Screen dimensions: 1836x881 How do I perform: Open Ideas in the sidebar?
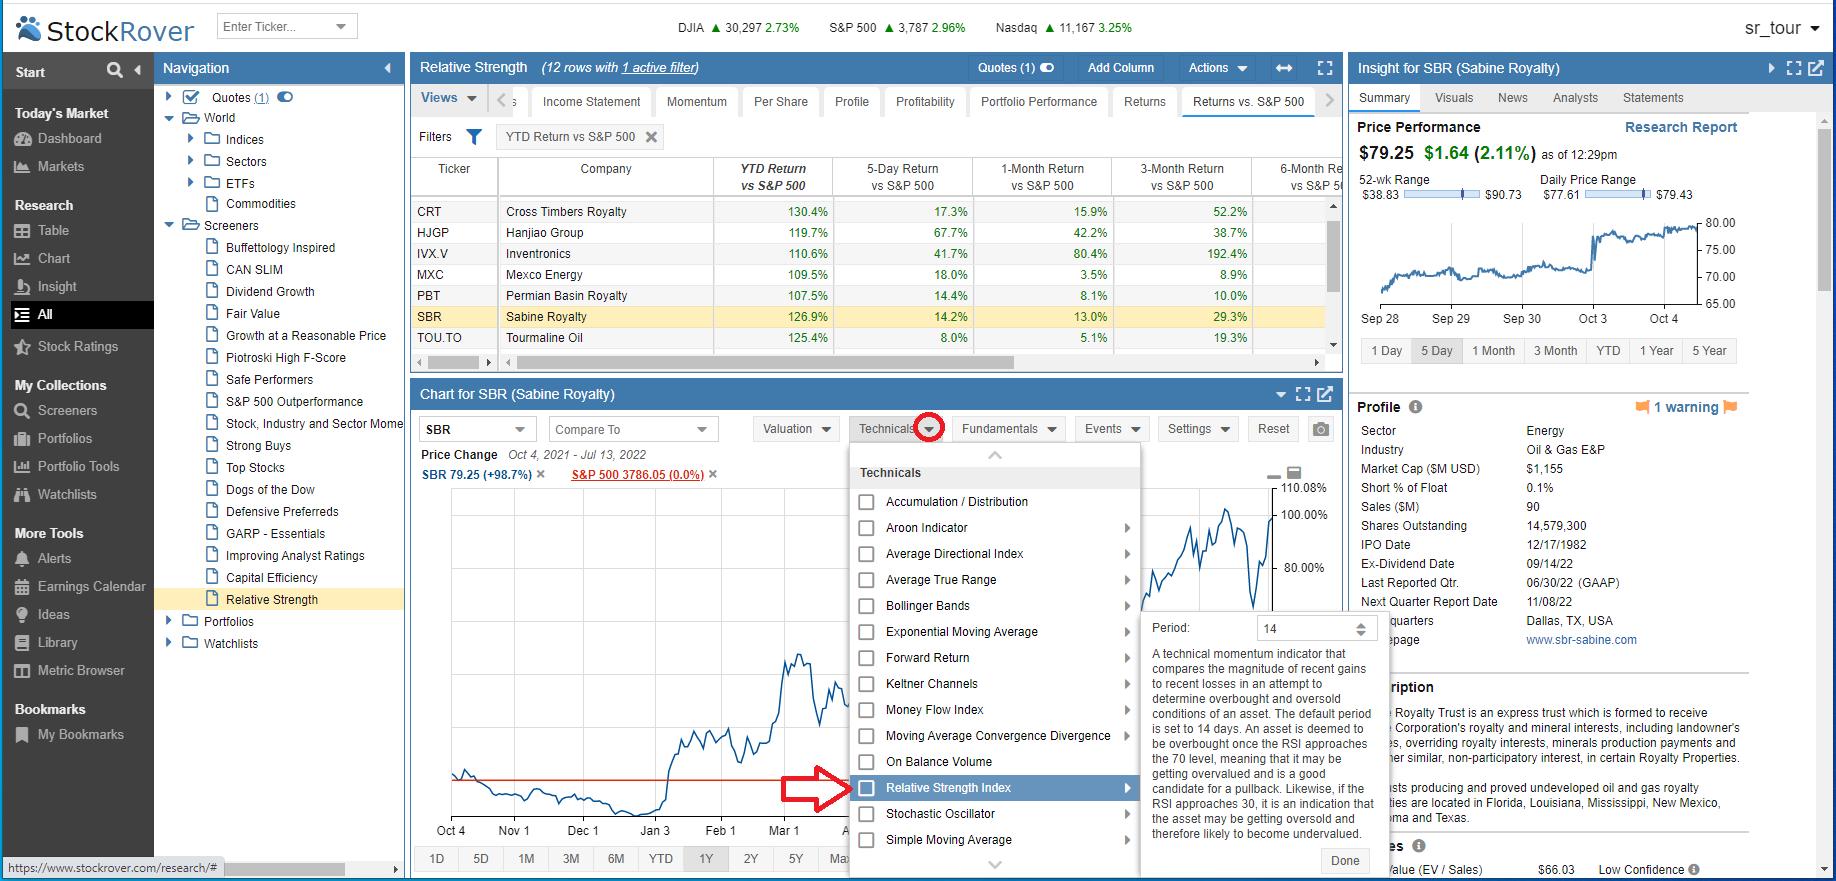click(42, 615)
